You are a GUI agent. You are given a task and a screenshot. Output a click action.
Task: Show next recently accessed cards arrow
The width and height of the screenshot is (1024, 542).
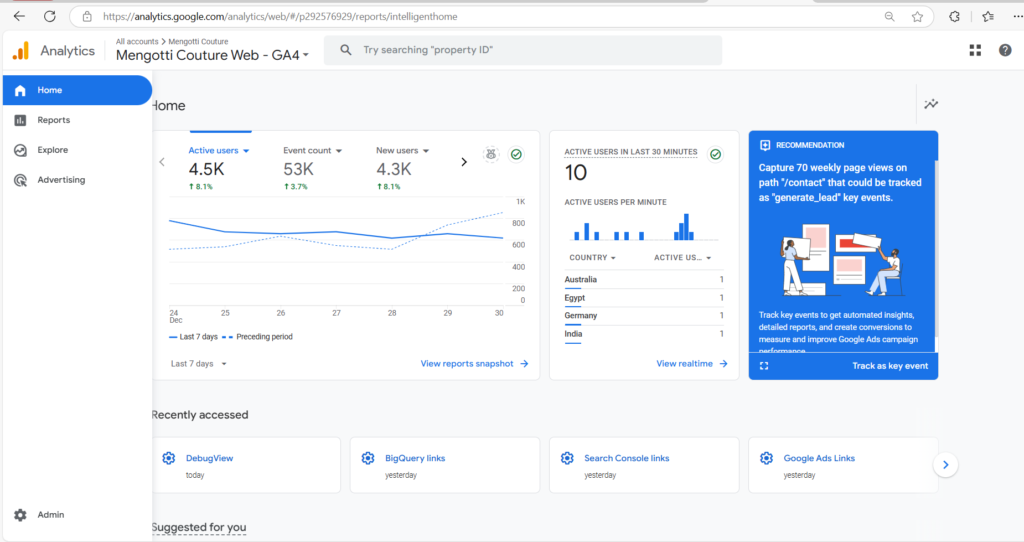(946, 465)
